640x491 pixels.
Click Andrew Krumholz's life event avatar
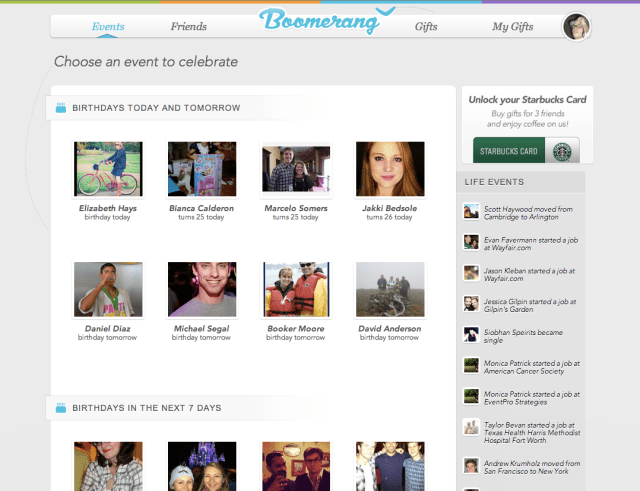click(471, 465)
